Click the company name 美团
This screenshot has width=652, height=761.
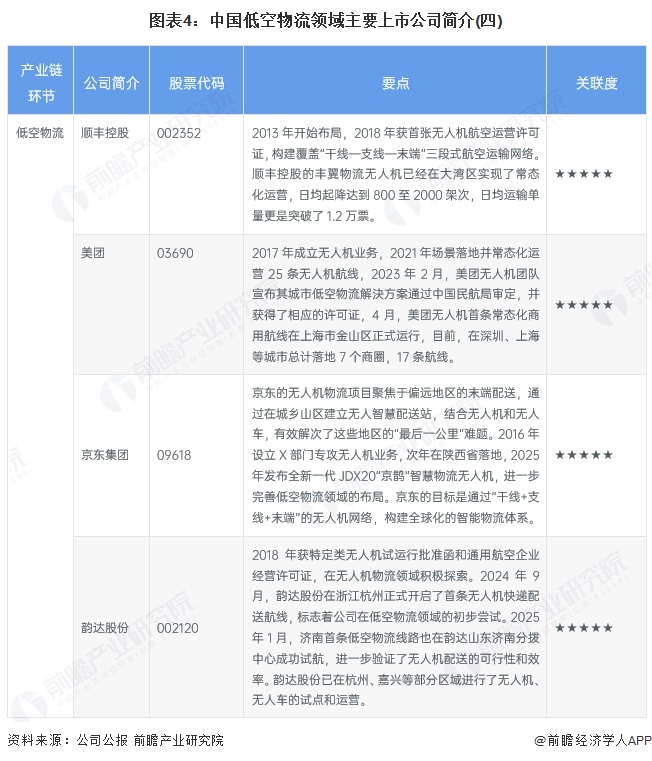pos(93,253)
